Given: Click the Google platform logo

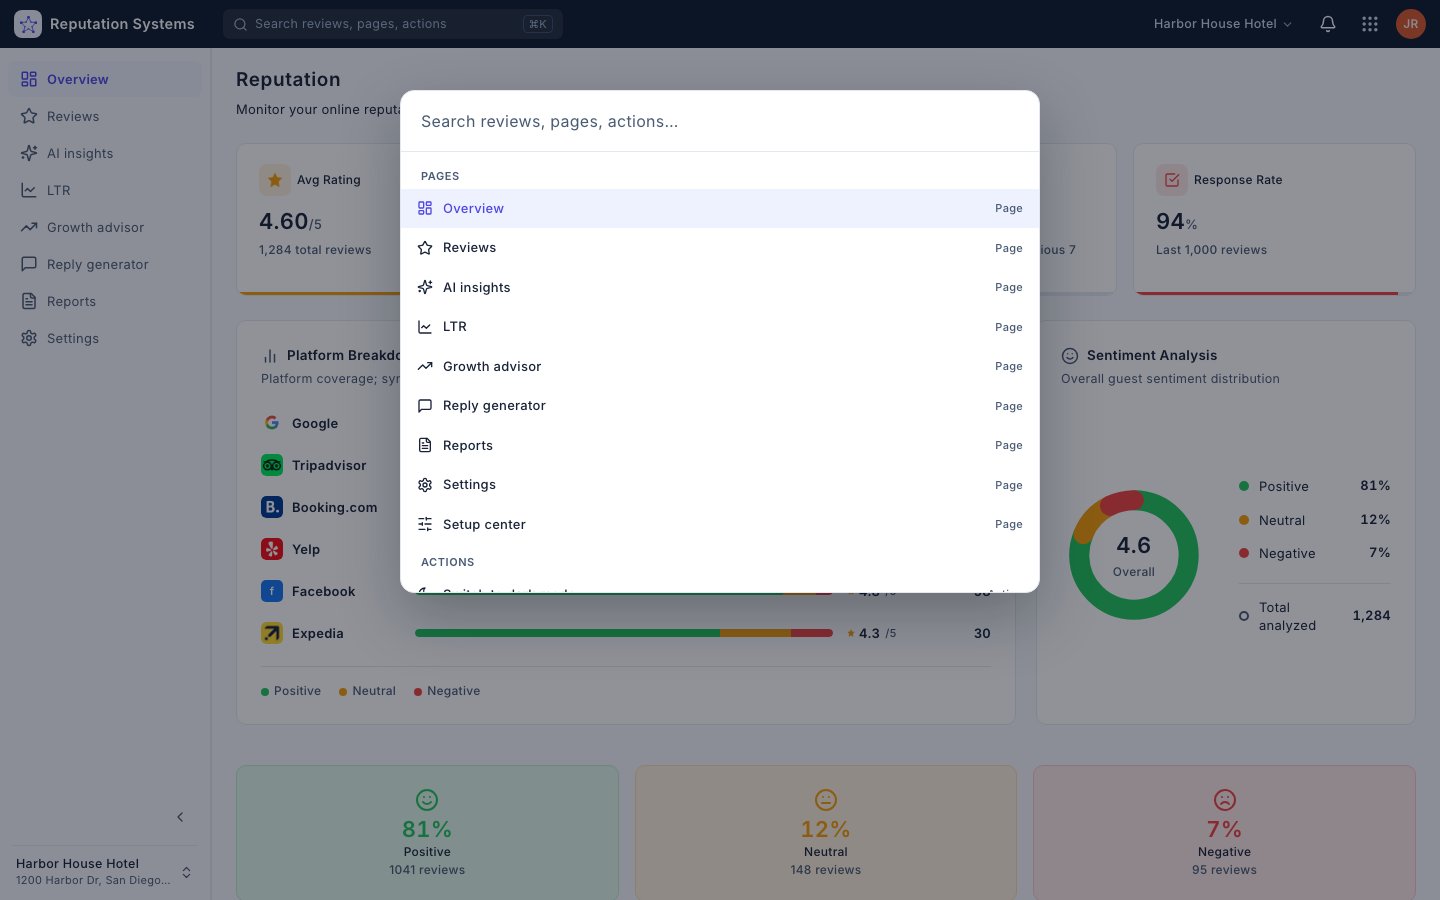Looking at the screenshot, I should click(272, 423).
